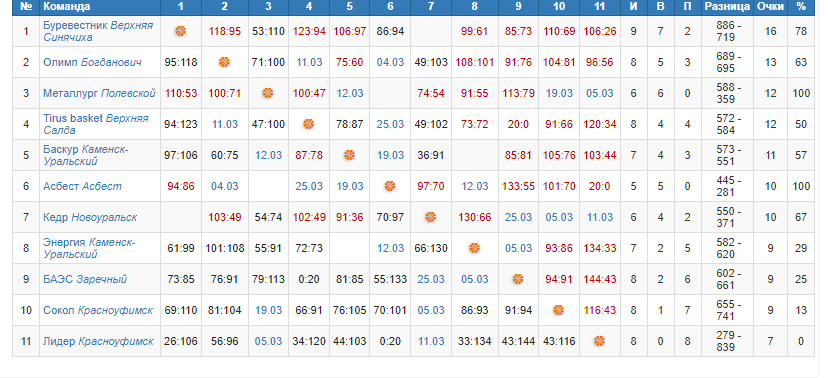This screenshot has width=828, height=378.
Task: Click basketball icon in Tirus basket row
Action: [308, 124]
